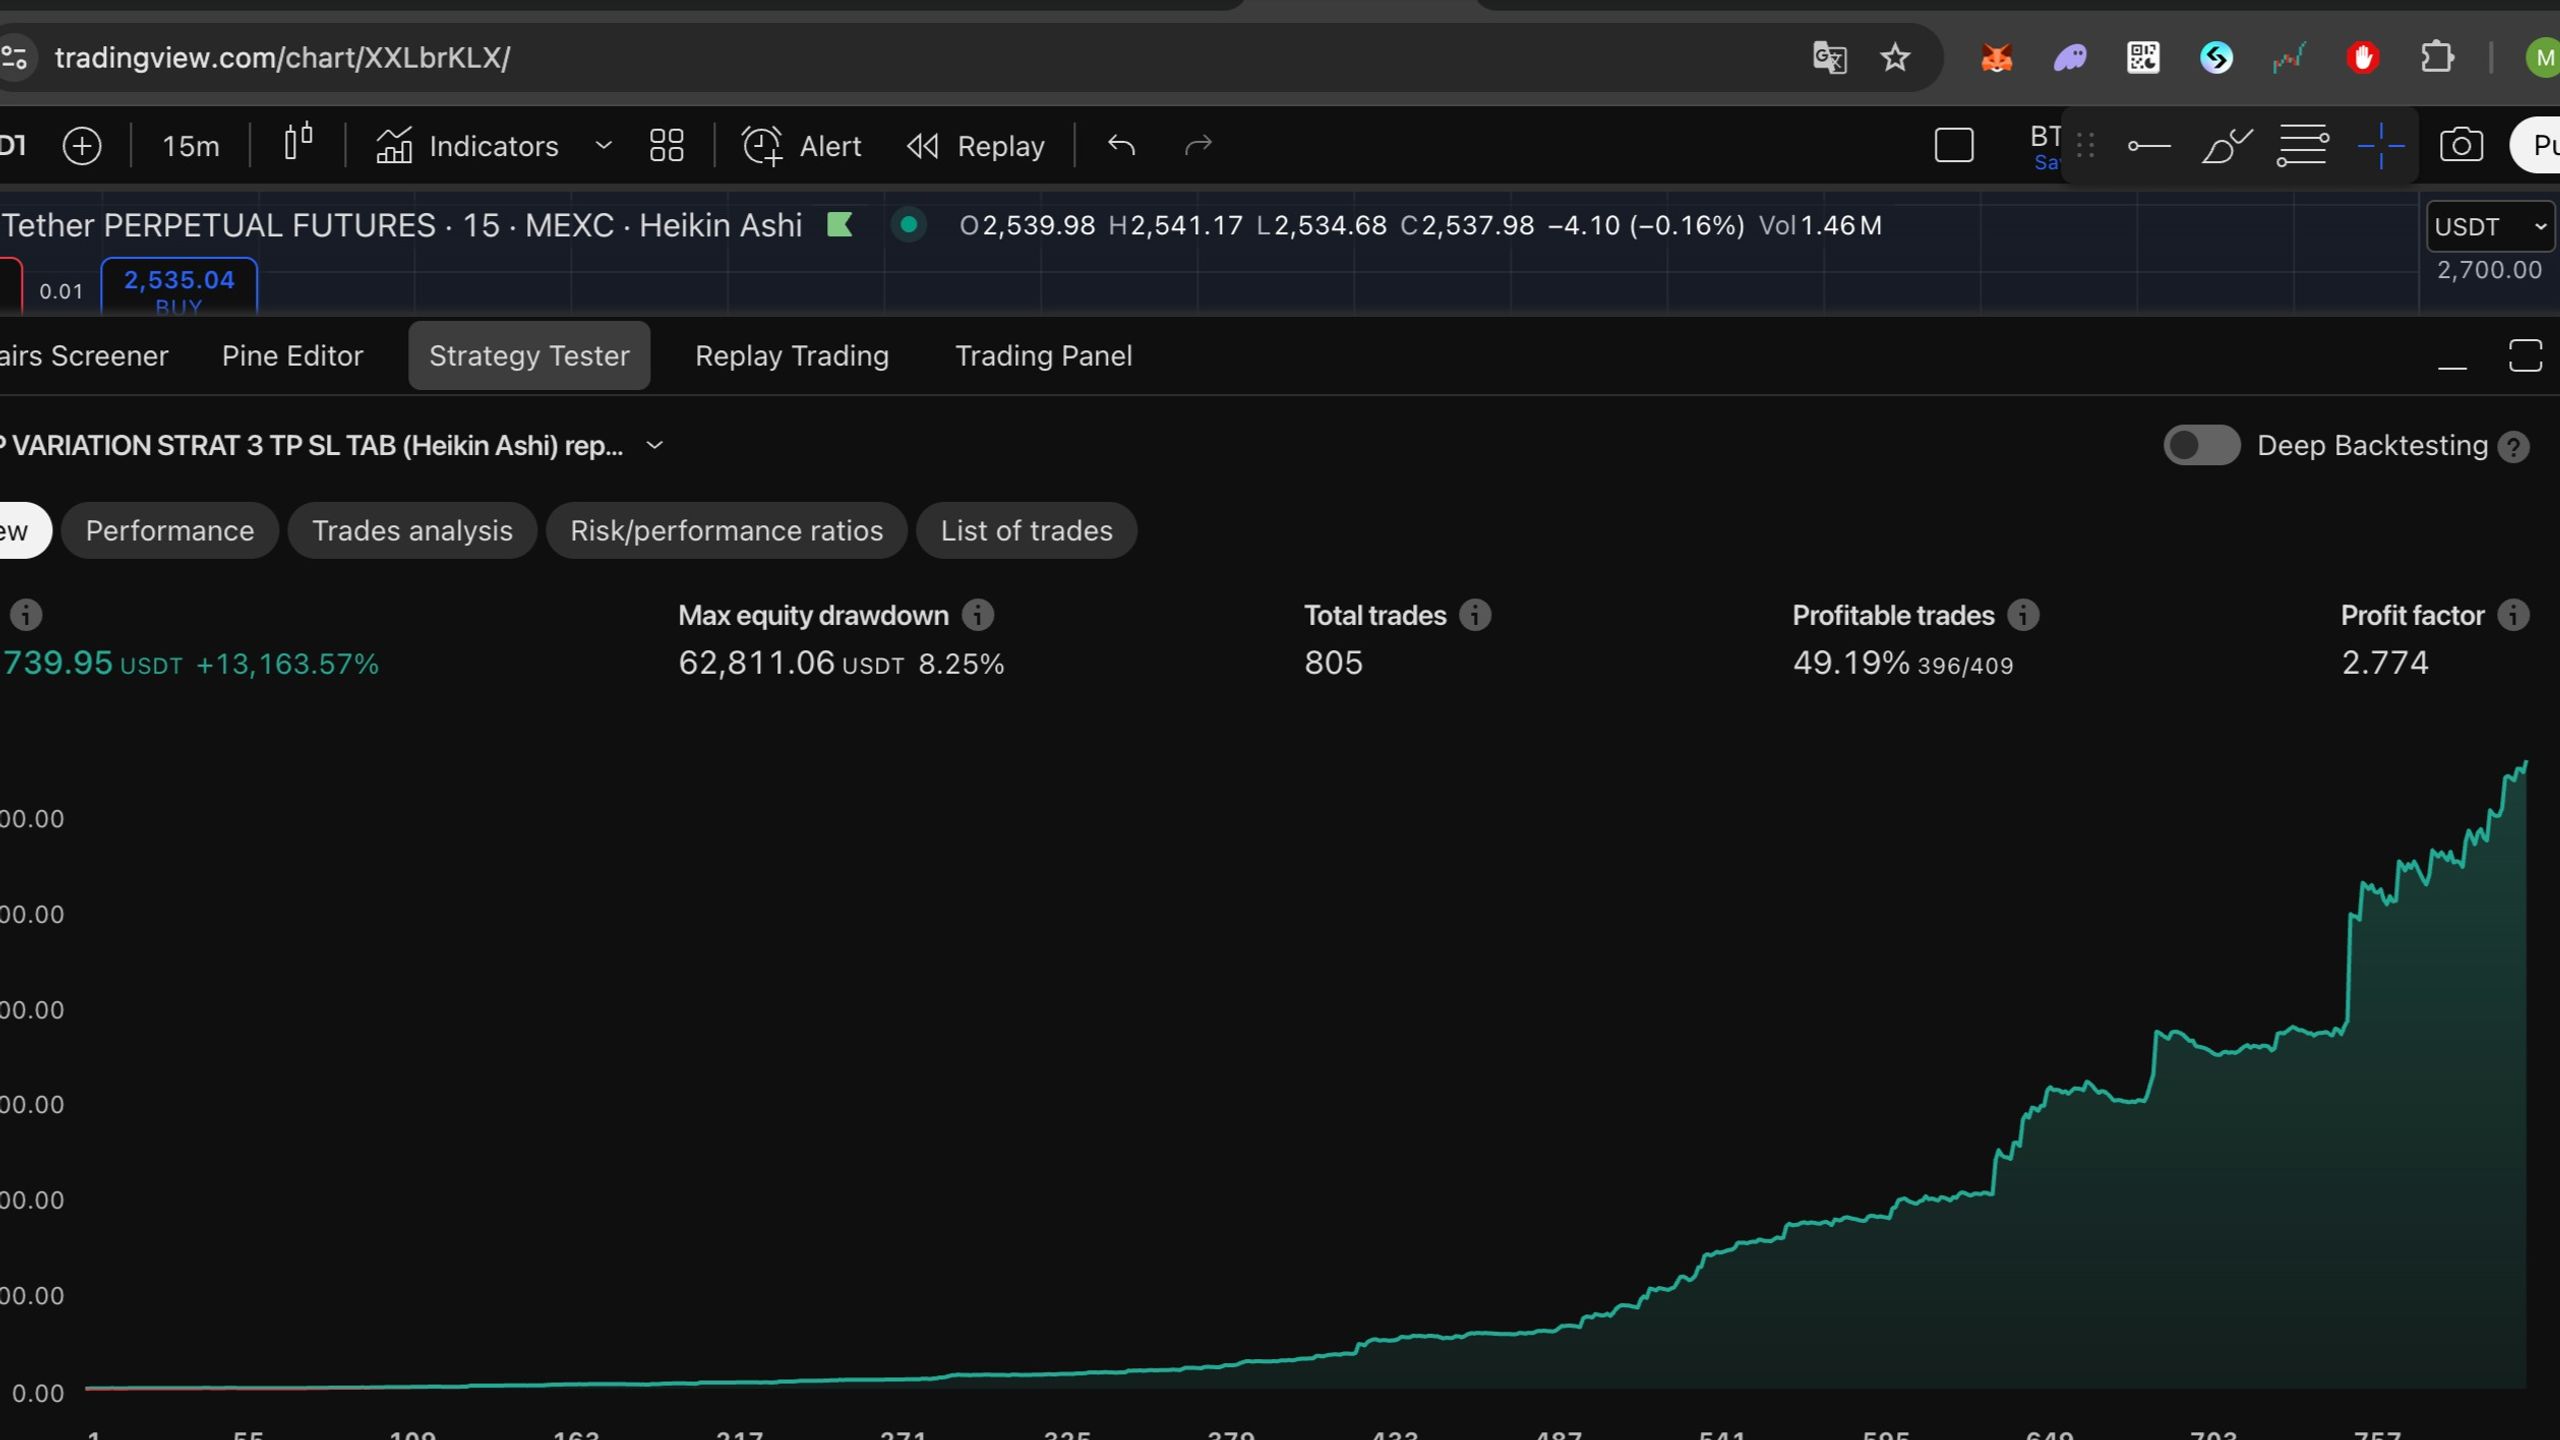This screenshot has width=2560, height=1440.
Task: Open the USDT currency dropdown
Action: tap(2490, 227)
